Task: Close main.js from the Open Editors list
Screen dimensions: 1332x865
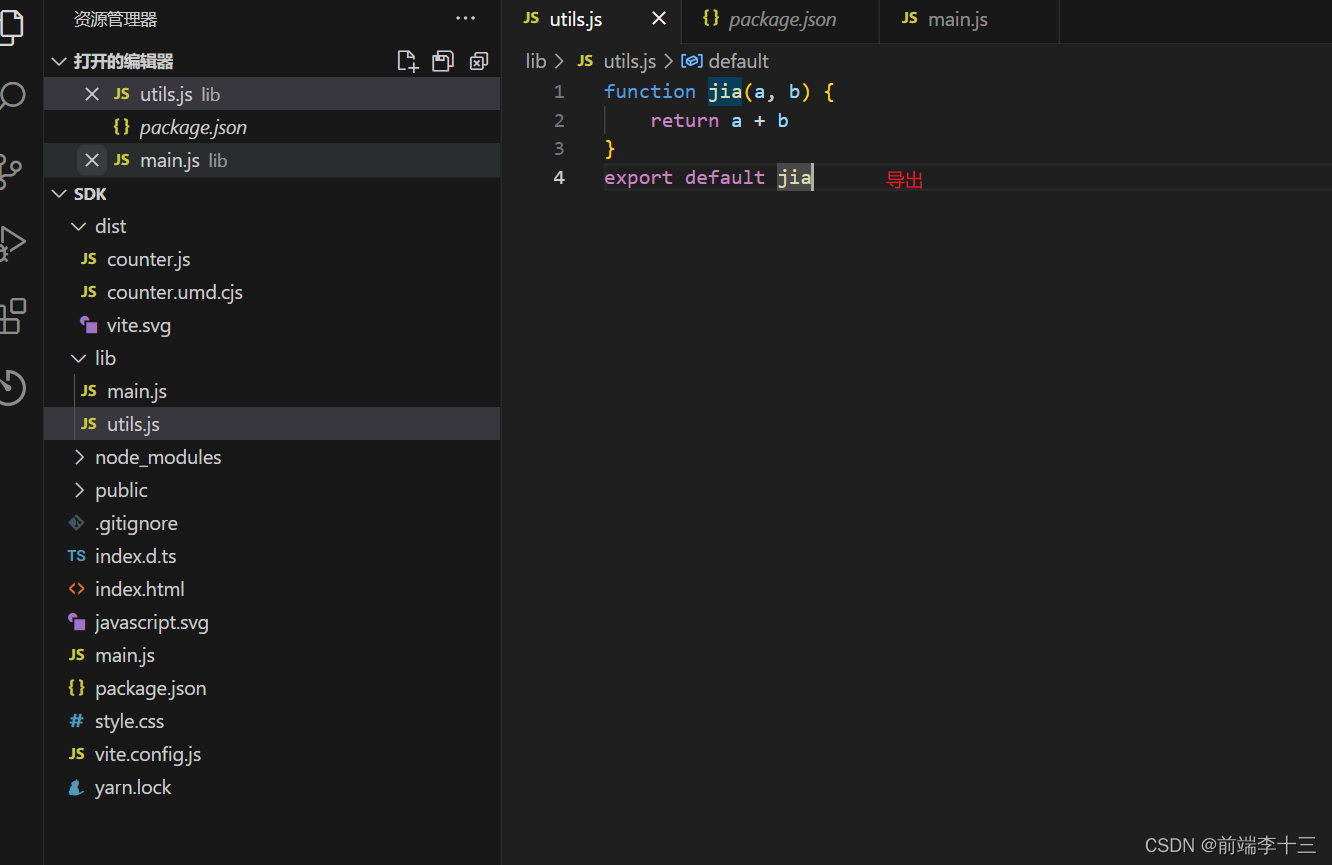Action: click(x=91, y=159)
